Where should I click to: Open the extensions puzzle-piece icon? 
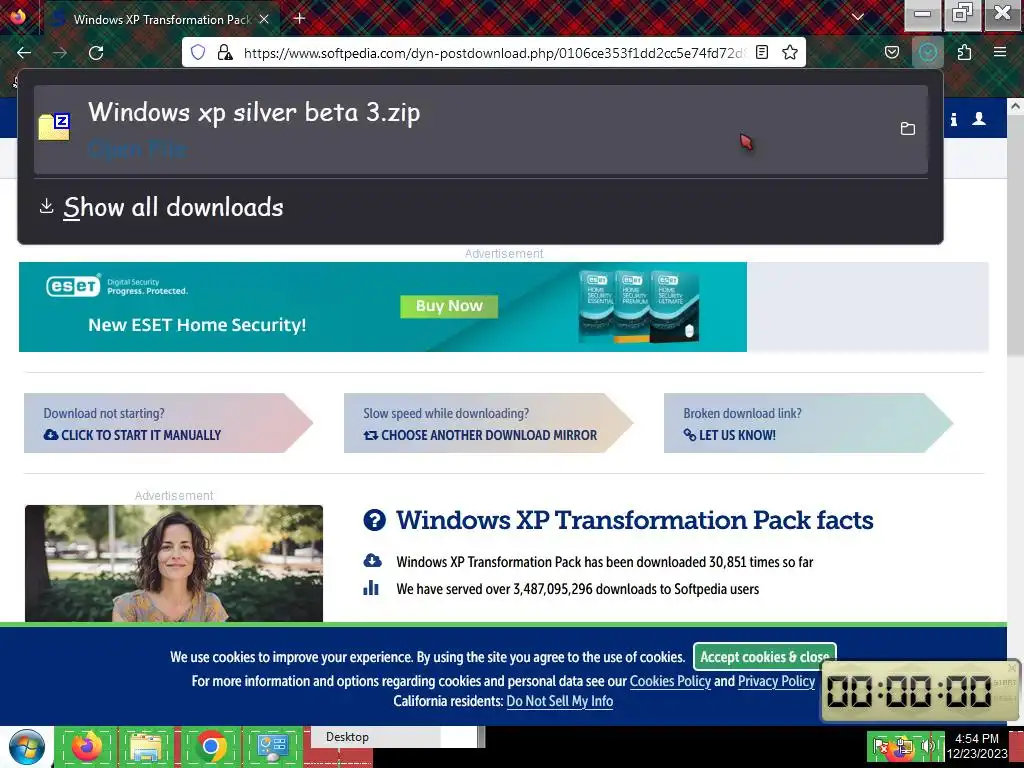[x=965, y=52]
